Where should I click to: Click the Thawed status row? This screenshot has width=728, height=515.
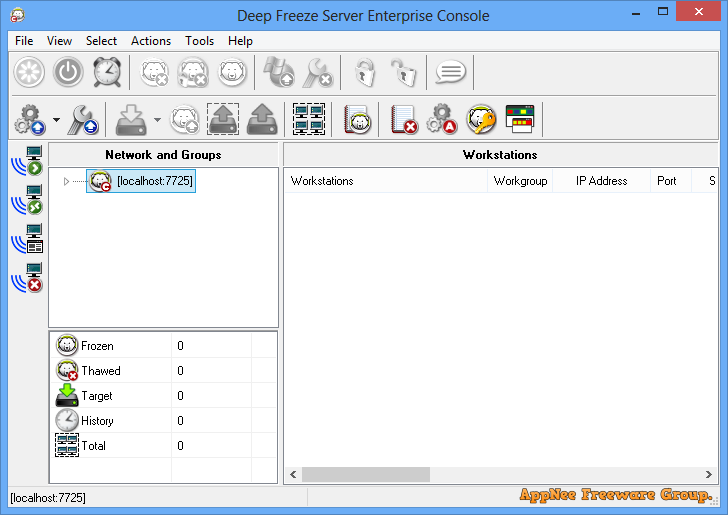click(x=163, y=371)
